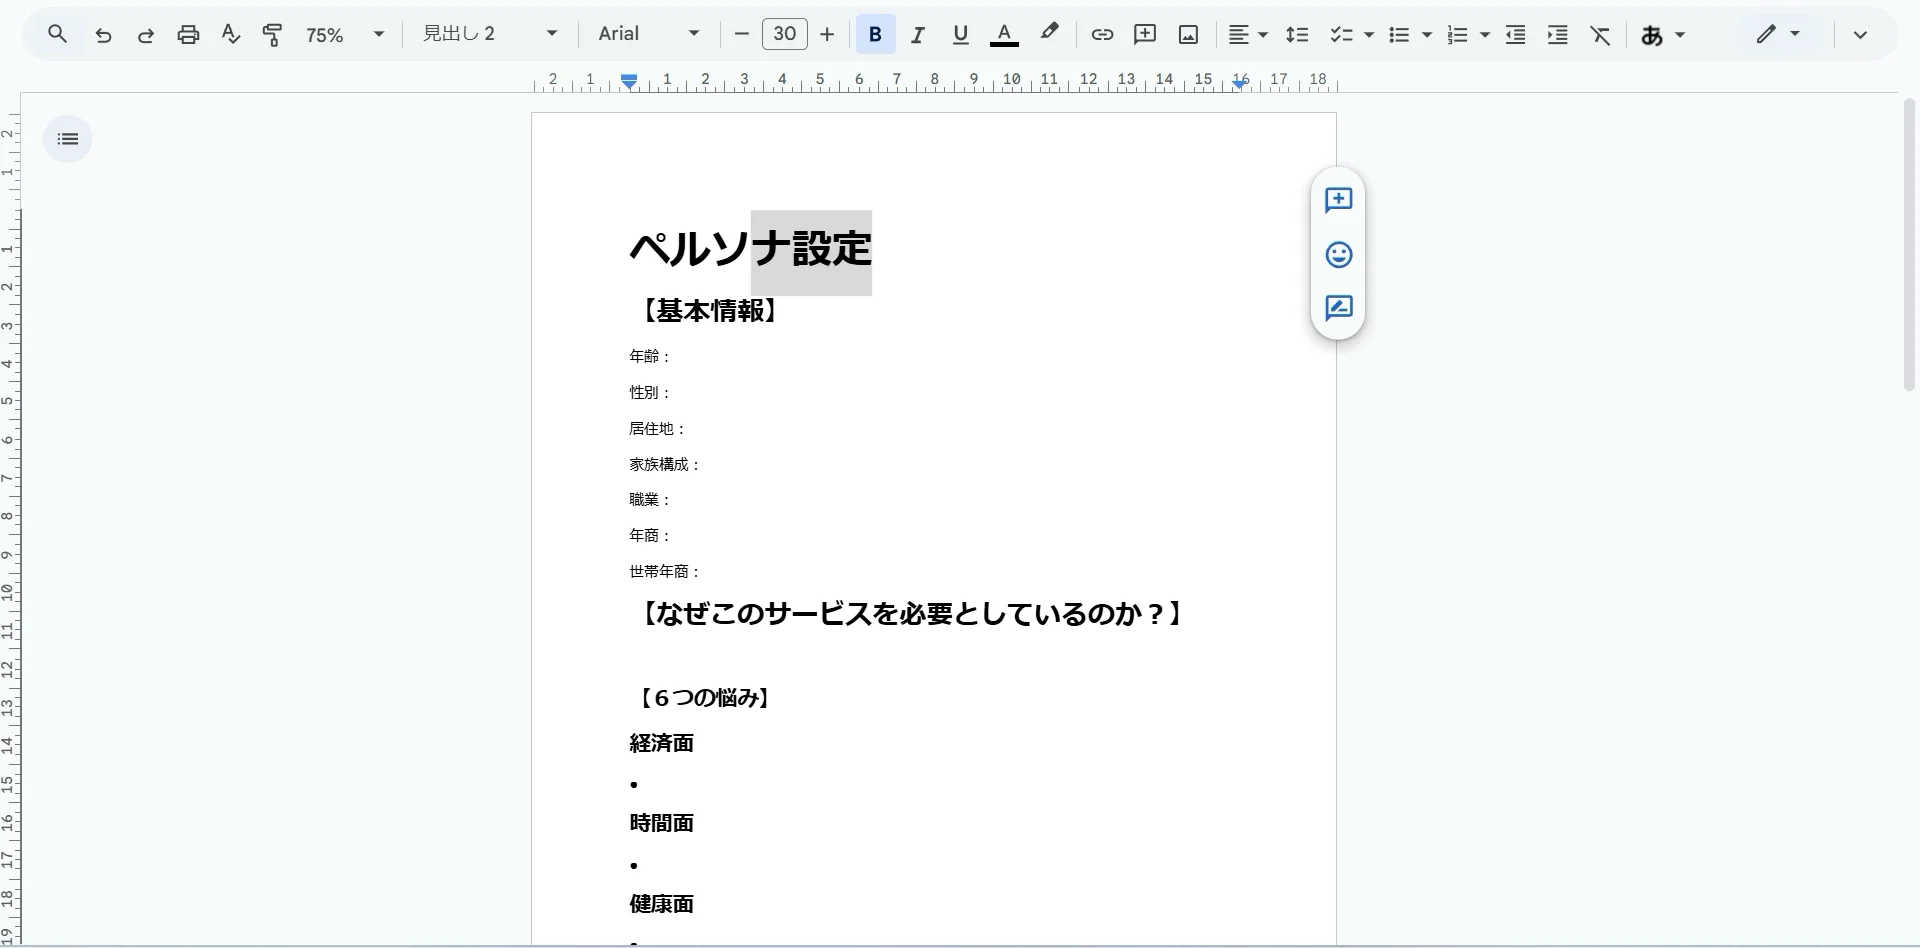Click the font size field showing 30
1920x948 pixels.
tap(785, 34)
